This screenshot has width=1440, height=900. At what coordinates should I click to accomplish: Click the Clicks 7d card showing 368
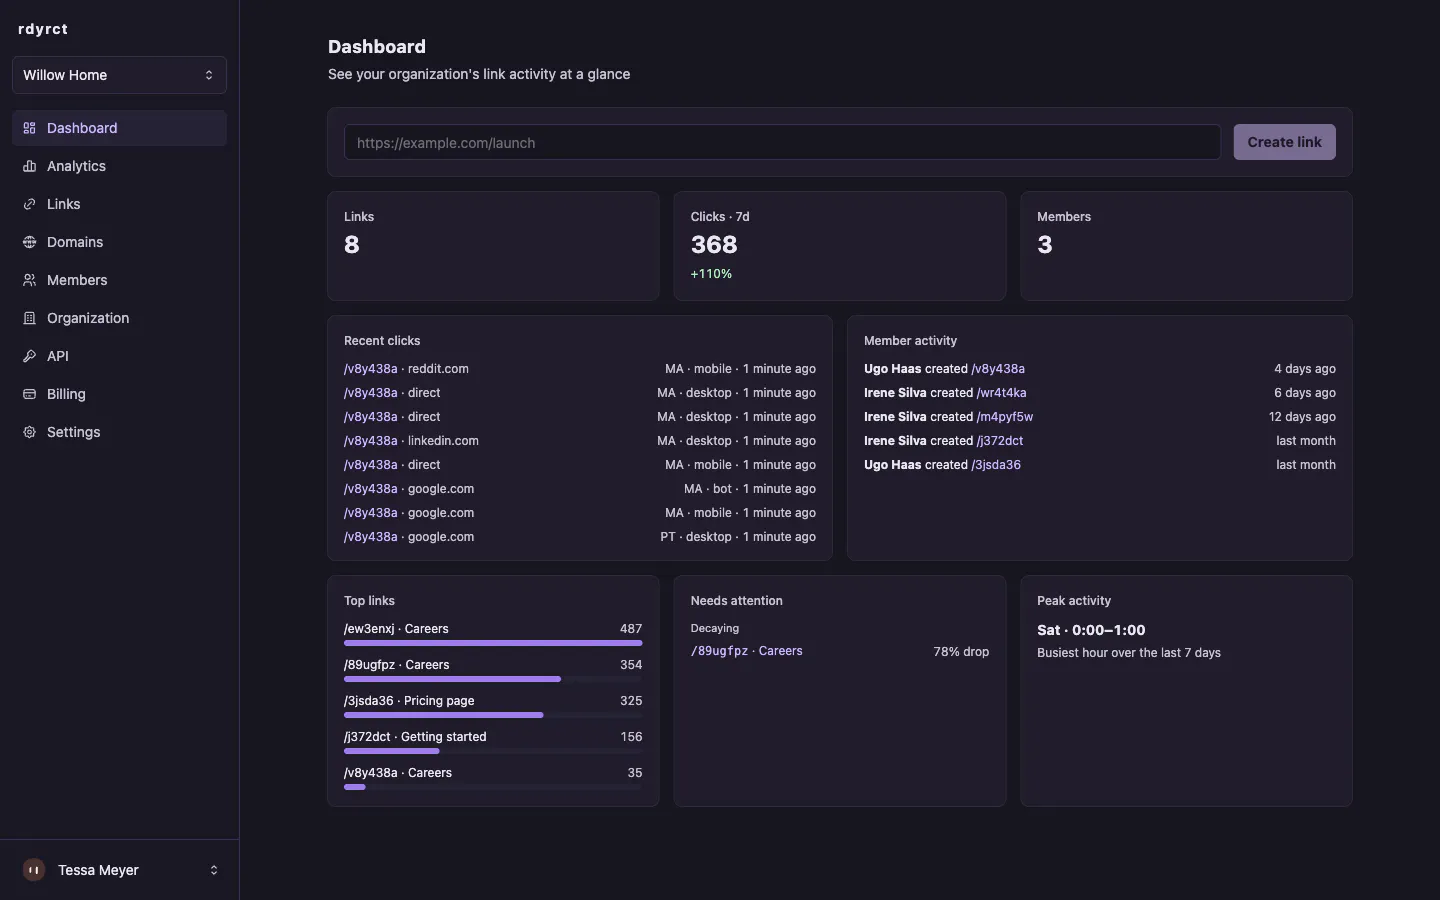(x=839, y=246)
